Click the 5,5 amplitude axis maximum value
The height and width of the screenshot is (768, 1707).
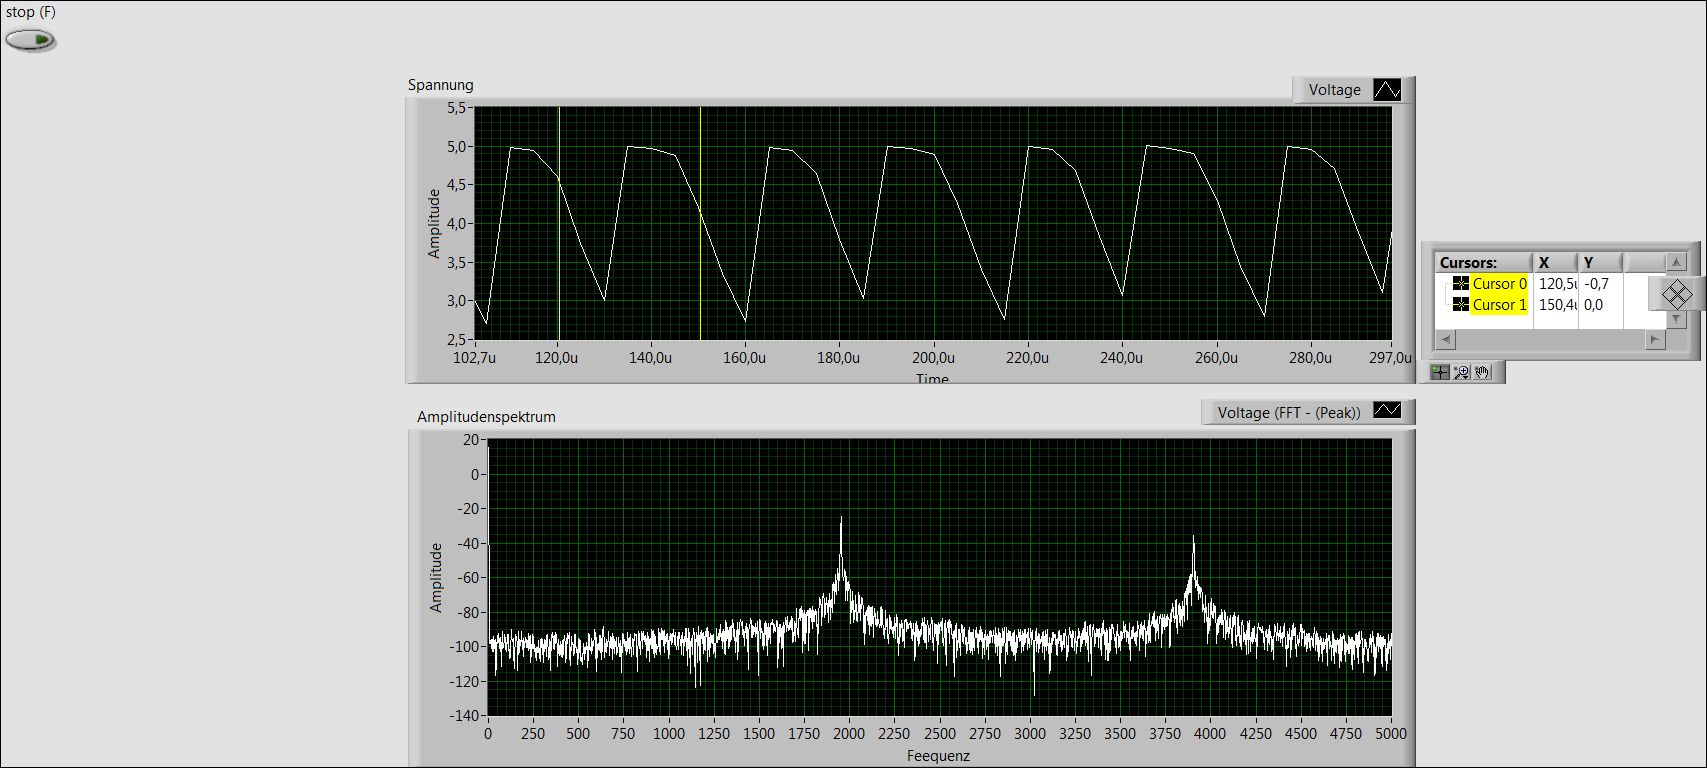457,108
